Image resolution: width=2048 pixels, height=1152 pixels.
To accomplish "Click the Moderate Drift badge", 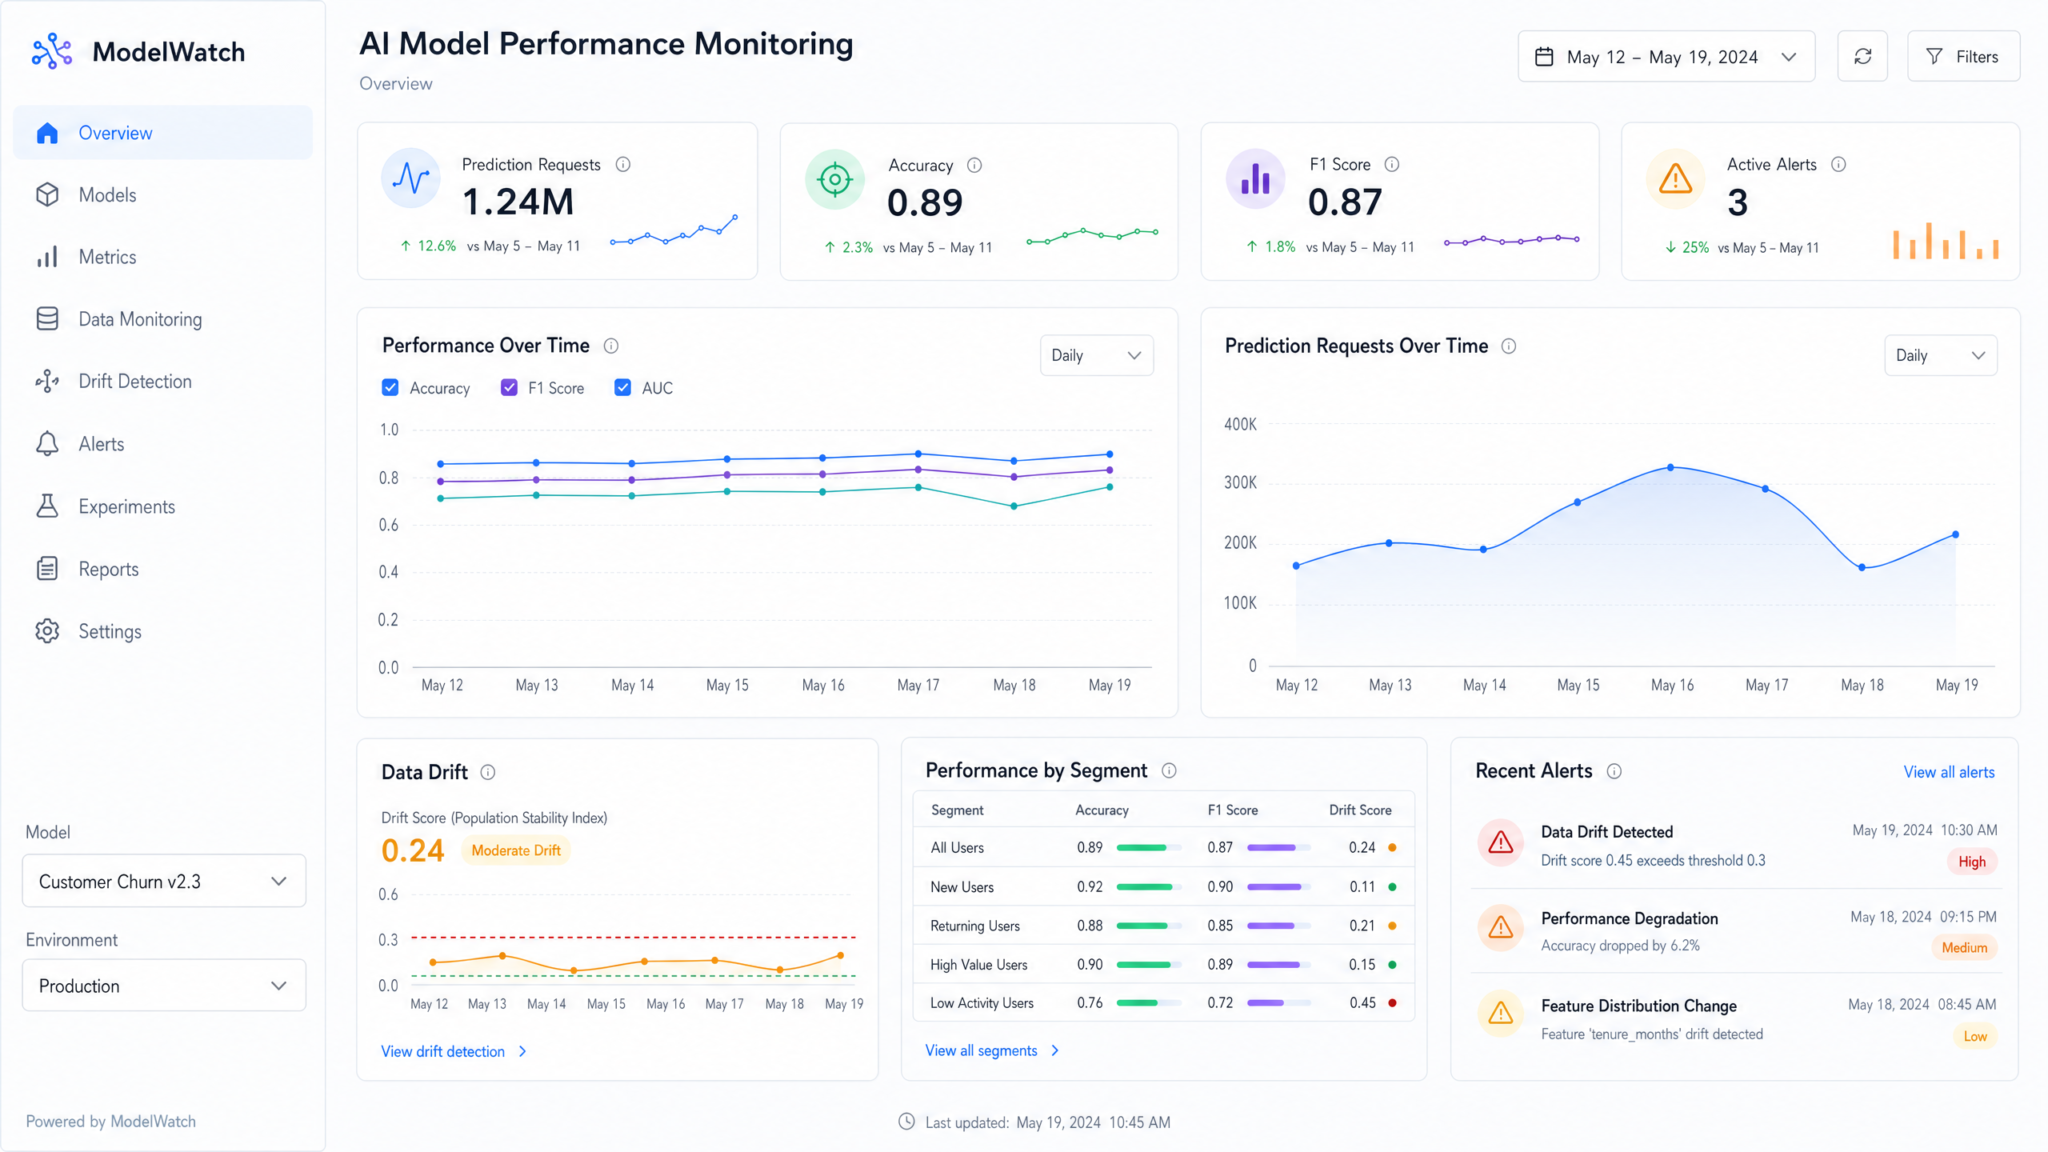I will coord(516,850).
